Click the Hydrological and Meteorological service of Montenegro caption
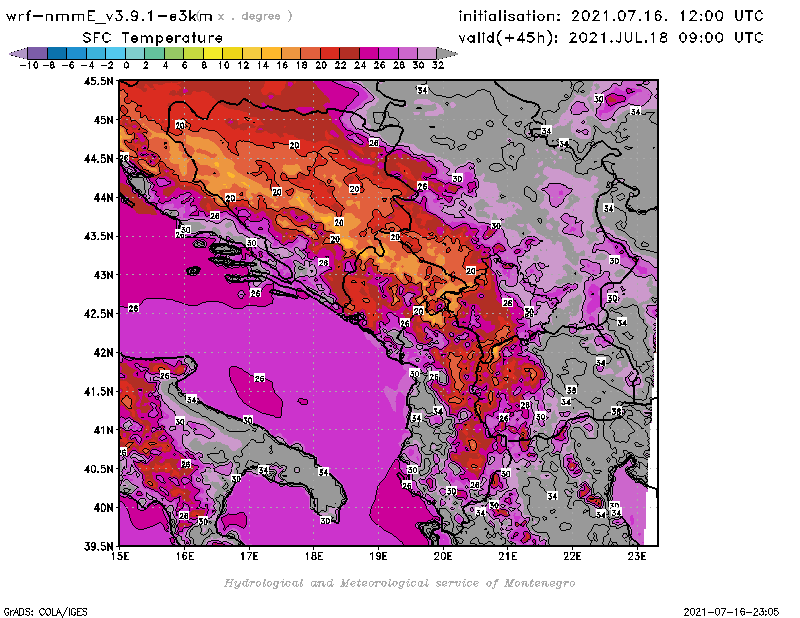The image size is (800, 618). pyautogui.click(x=399, y=583)
